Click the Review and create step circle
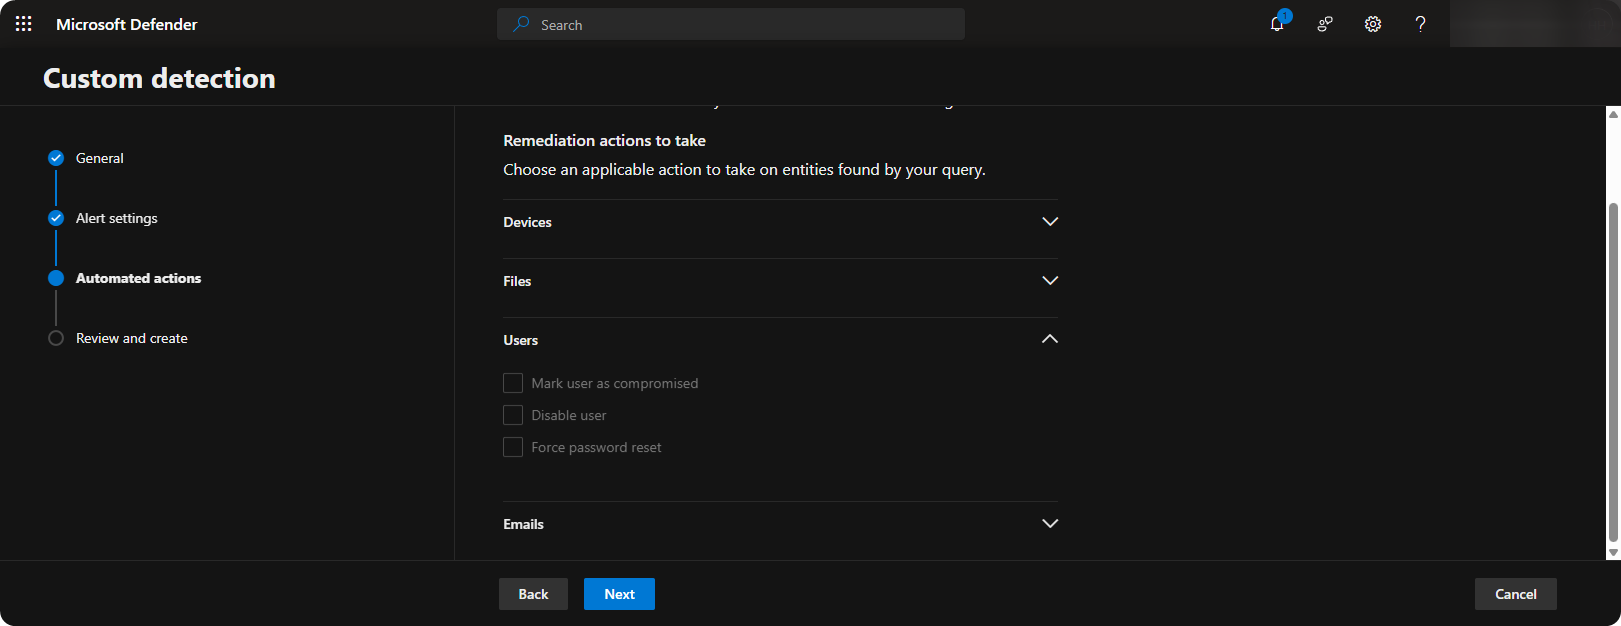Viewport: 1621px width, 626px height. point(56,338)
